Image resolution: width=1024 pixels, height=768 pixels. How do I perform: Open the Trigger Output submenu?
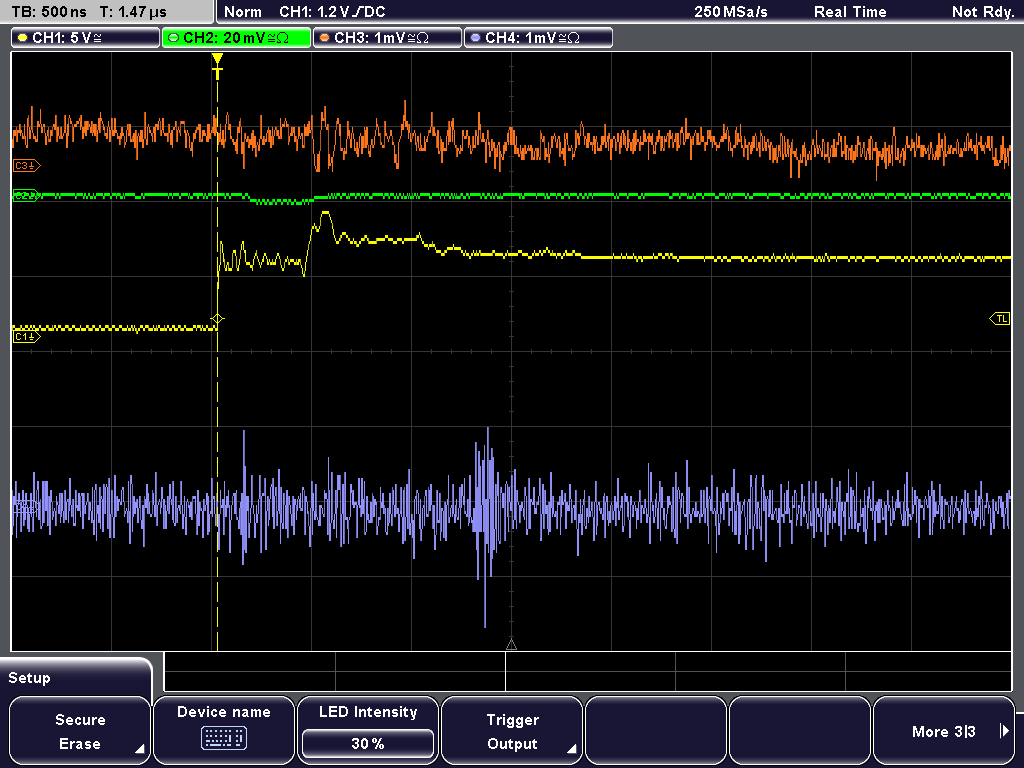(x=512, y=731)
